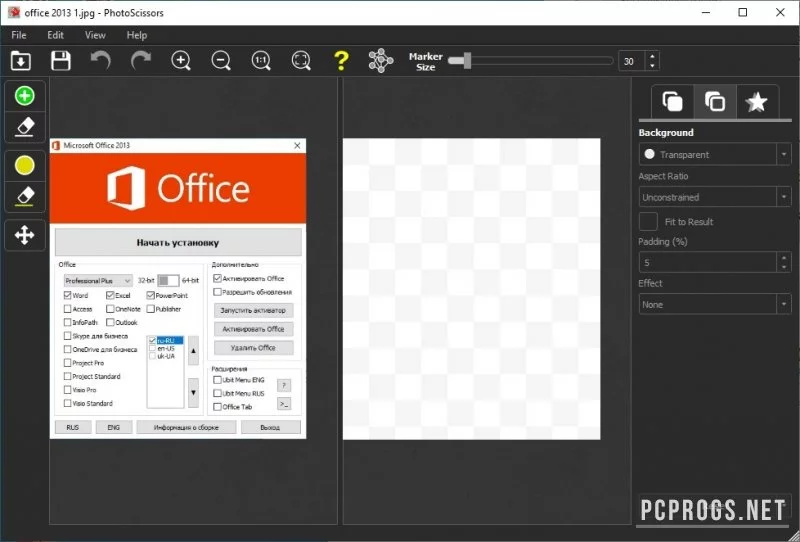
Task: Open the View menu
Action: [x=95, y=35]
